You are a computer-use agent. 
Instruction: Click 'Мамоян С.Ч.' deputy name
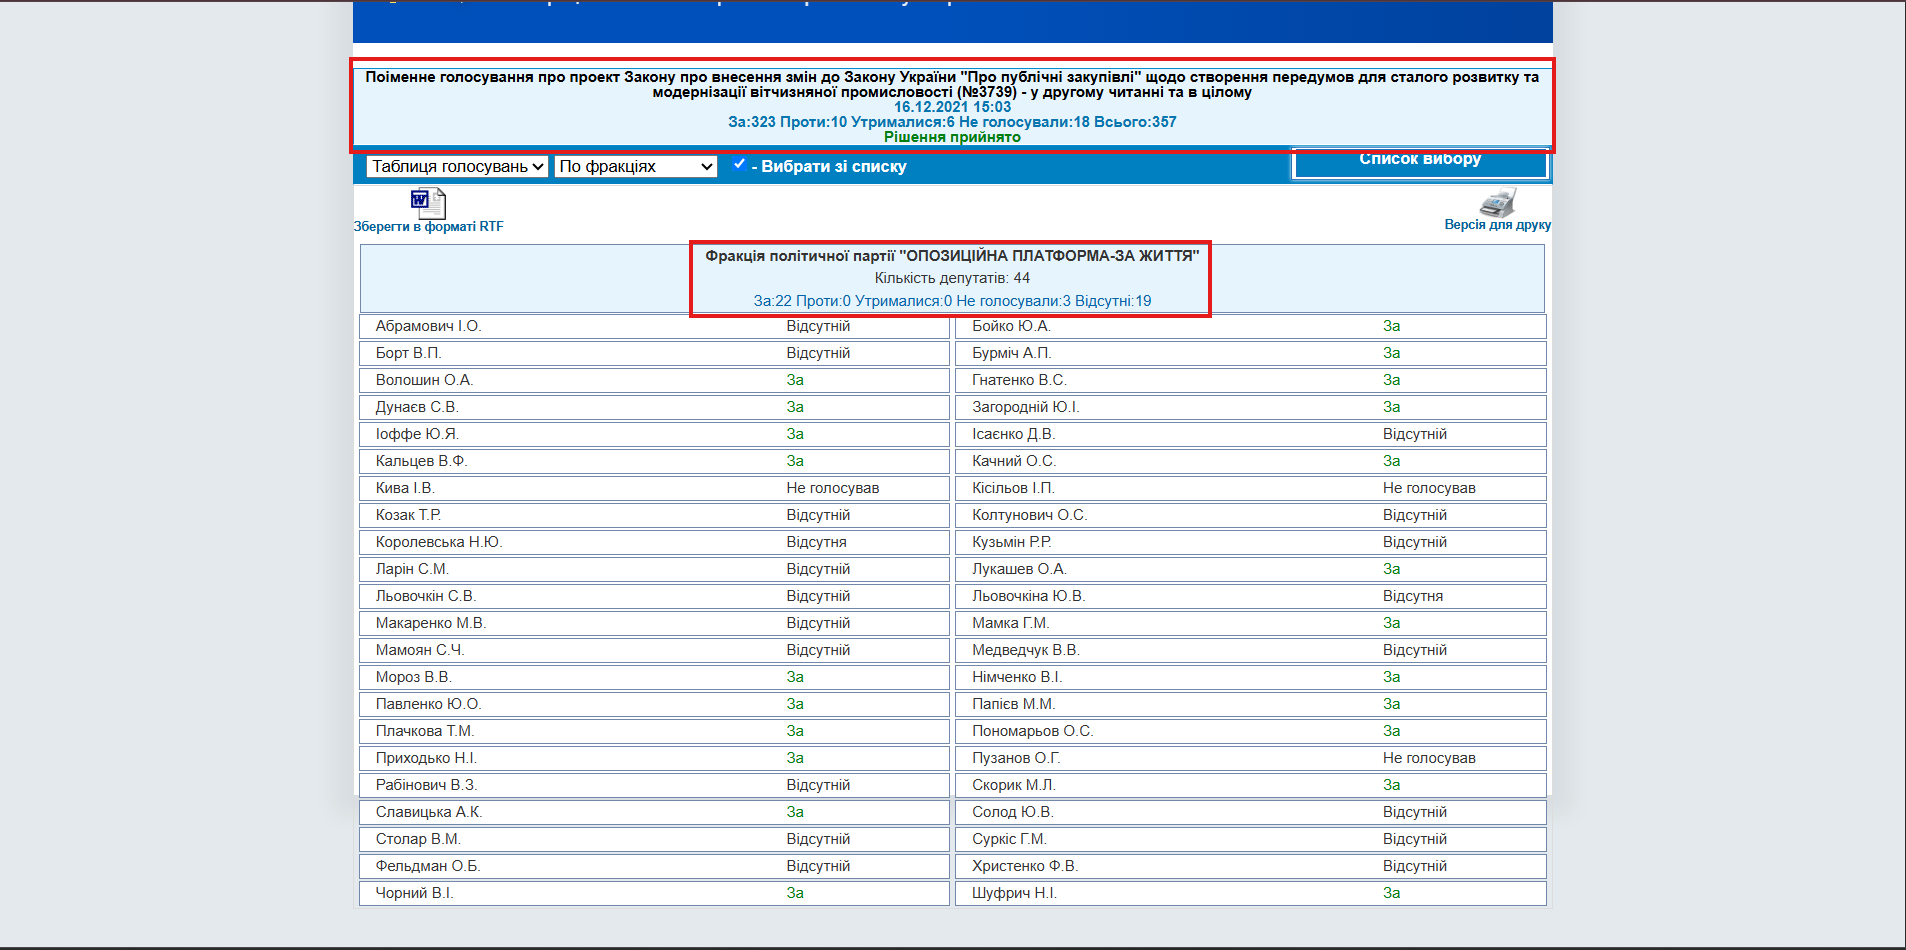click(420, 650)
